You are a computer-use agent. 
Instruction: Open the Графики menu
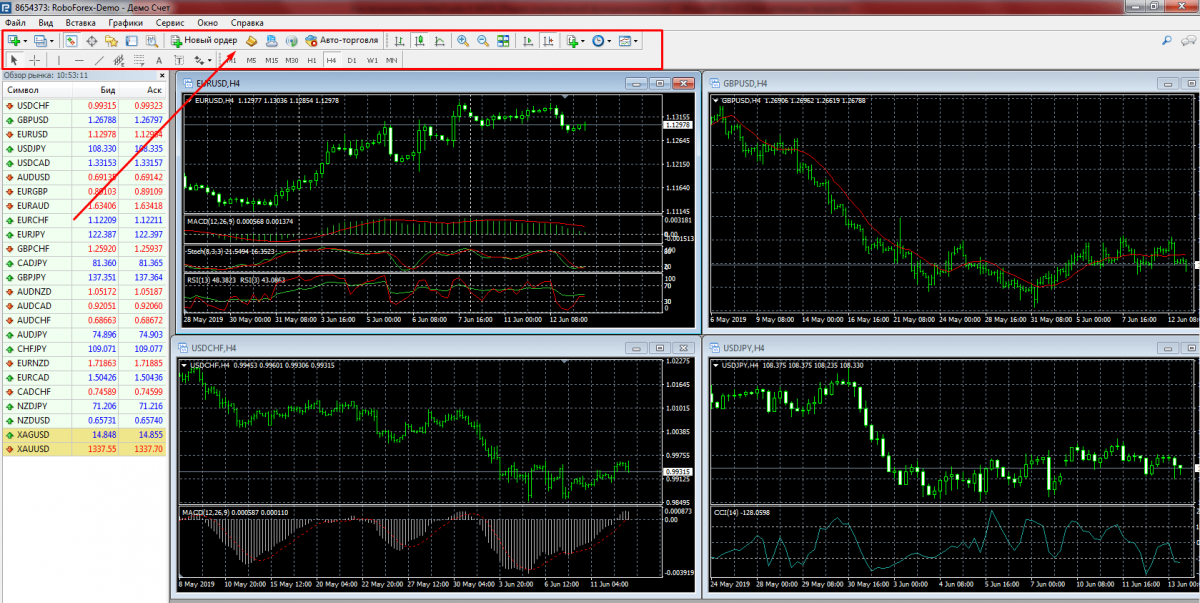click(x=126, y=22)
